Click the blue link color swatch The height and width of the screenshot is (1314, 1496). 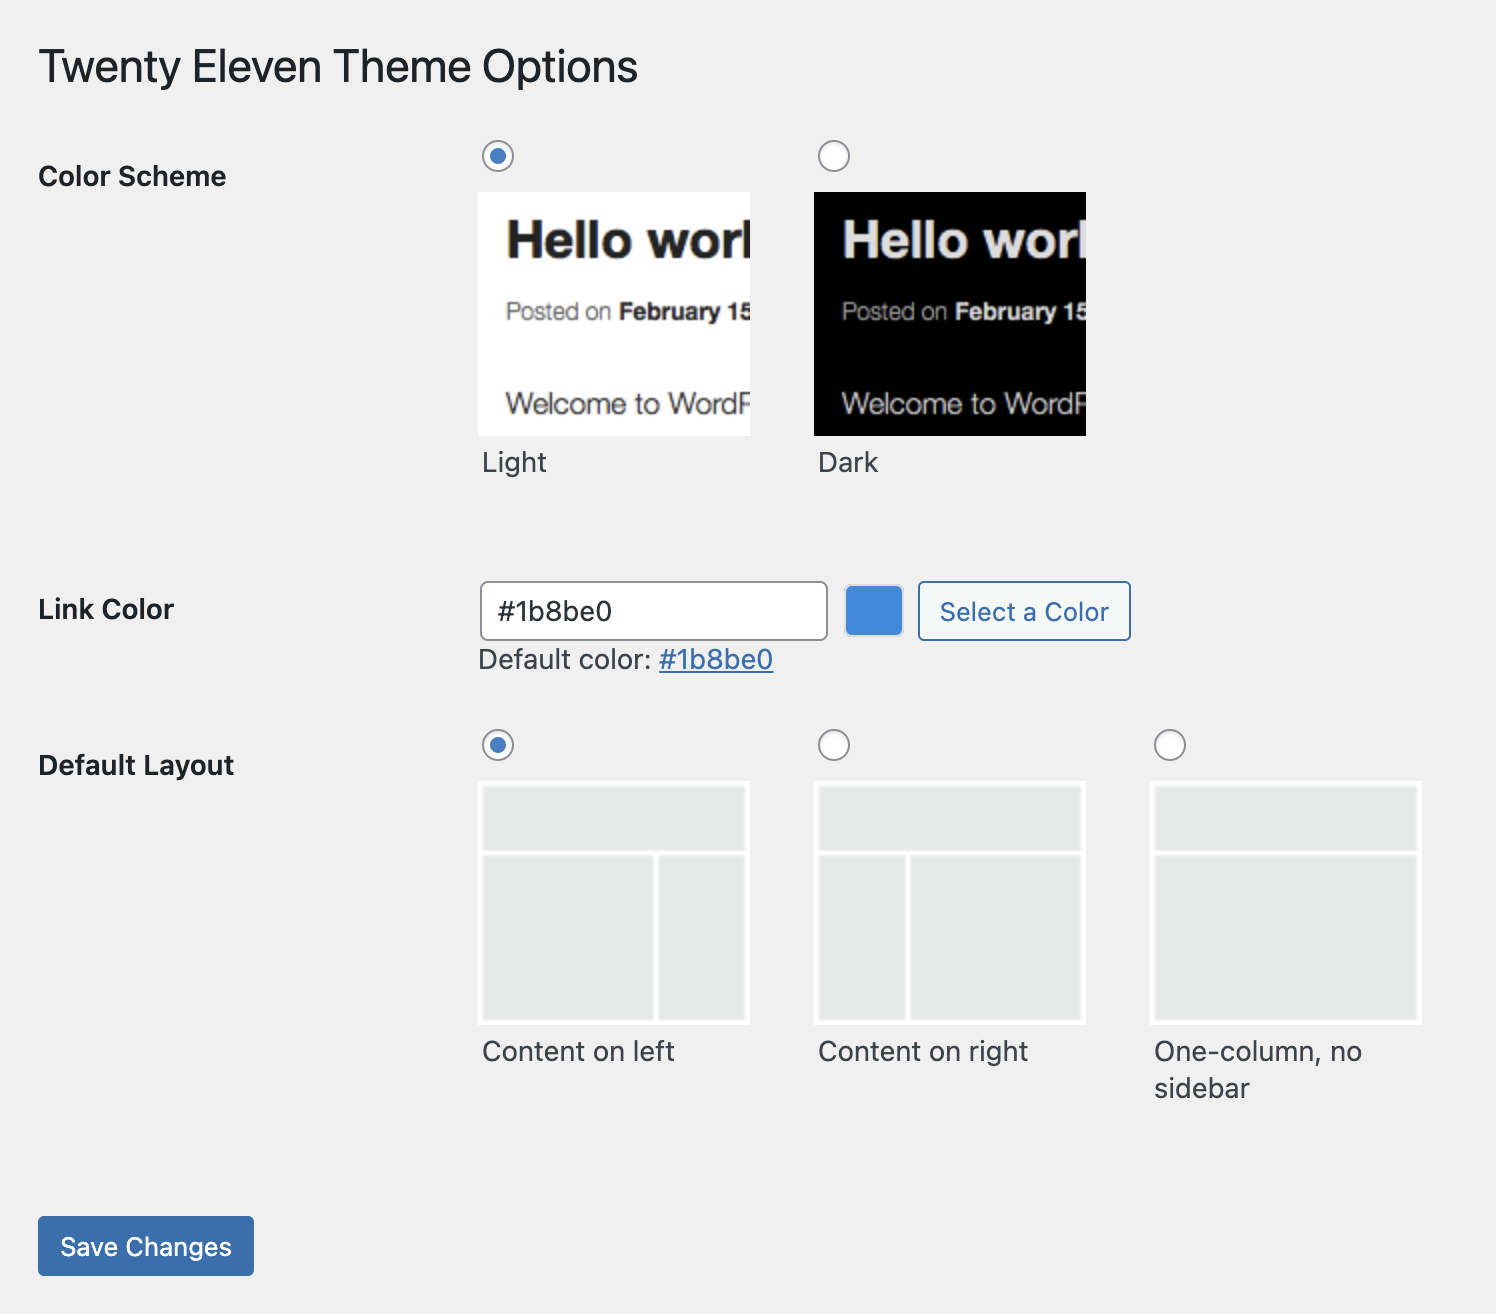pyautogui.click(x=873, y=610)
